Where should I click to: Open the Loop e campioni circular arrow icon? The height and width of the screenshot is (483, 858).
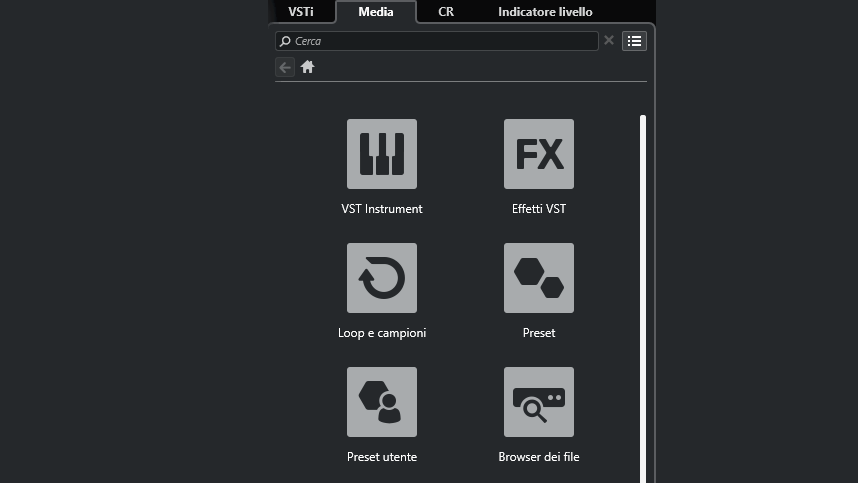[381, 278]
